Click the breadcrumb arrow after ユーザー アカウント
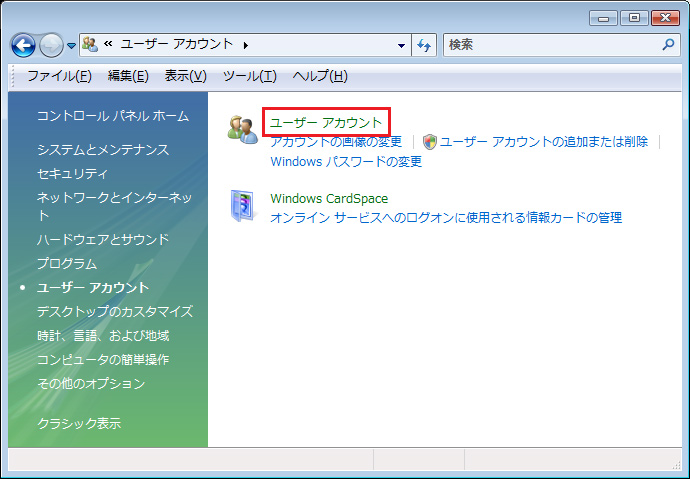Viewport: 690px width, 479px height. pyautogui.click(x=246, y=45)
